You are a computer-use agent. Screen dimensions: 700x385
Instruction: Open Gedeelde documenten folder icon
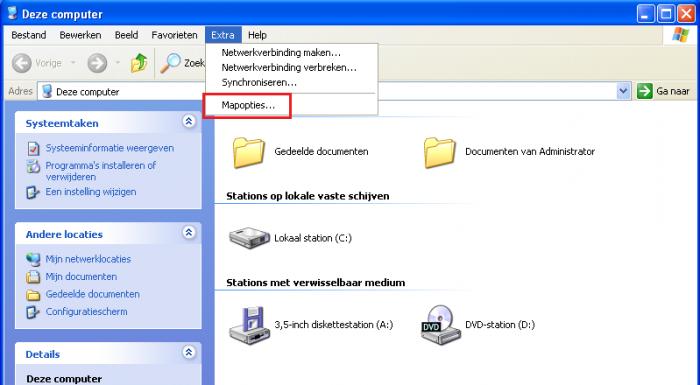tap(249, 152)
